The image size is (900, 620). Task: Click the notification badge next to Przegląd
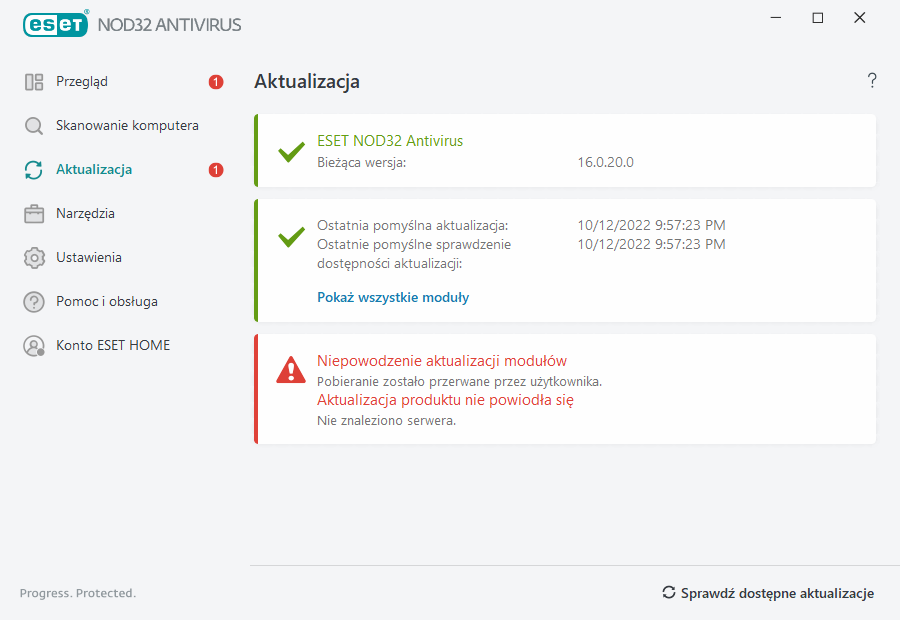tap(215, 82)
